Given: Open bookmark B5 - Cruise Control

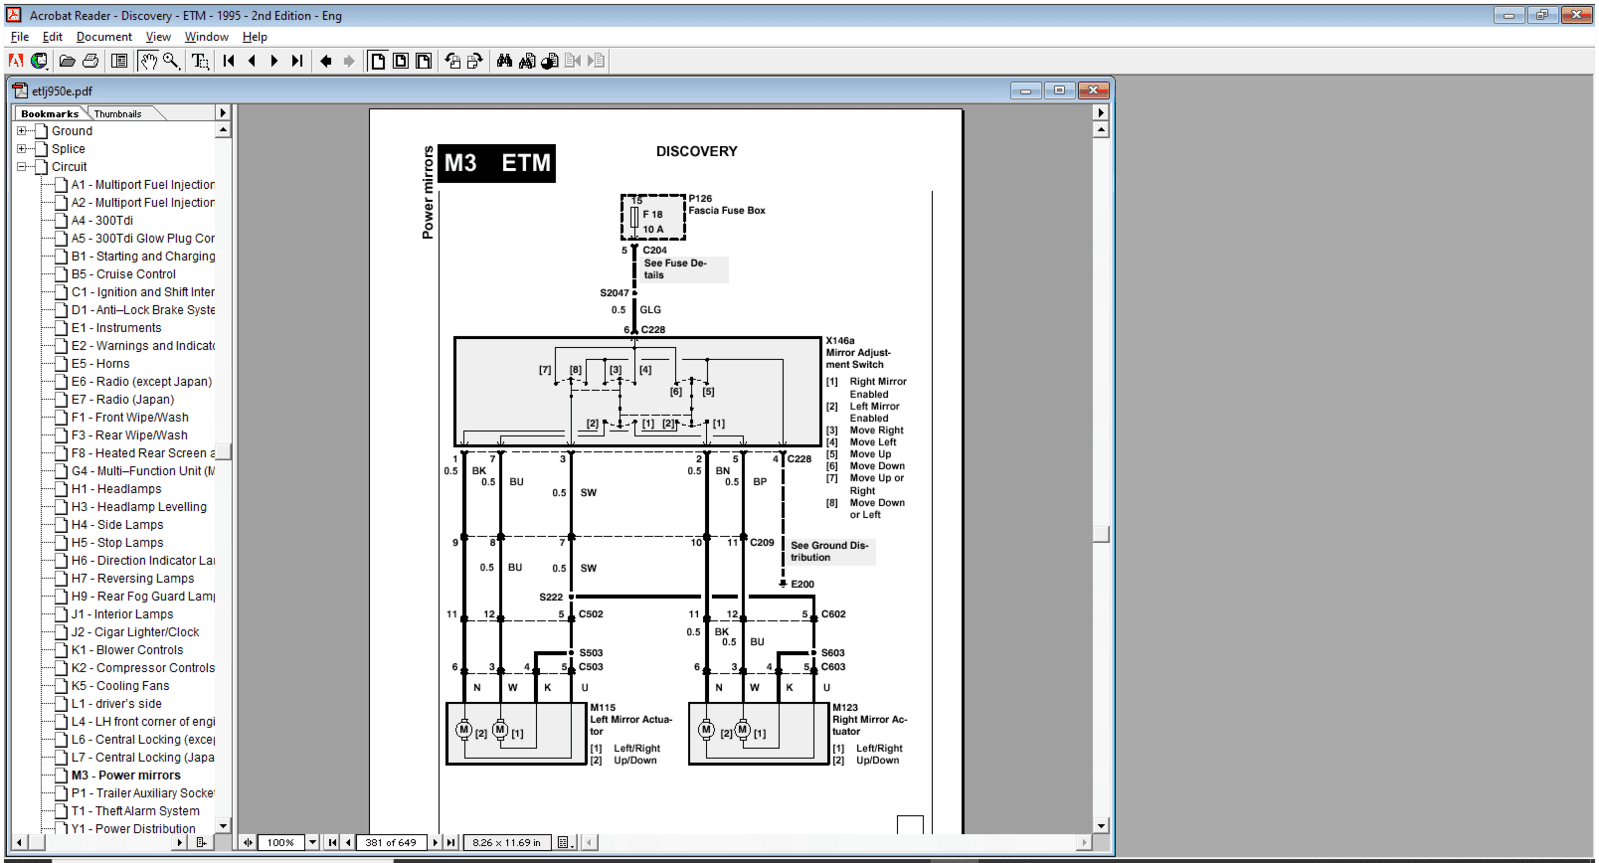Looking at the screenshot, I should pos(123,274).
